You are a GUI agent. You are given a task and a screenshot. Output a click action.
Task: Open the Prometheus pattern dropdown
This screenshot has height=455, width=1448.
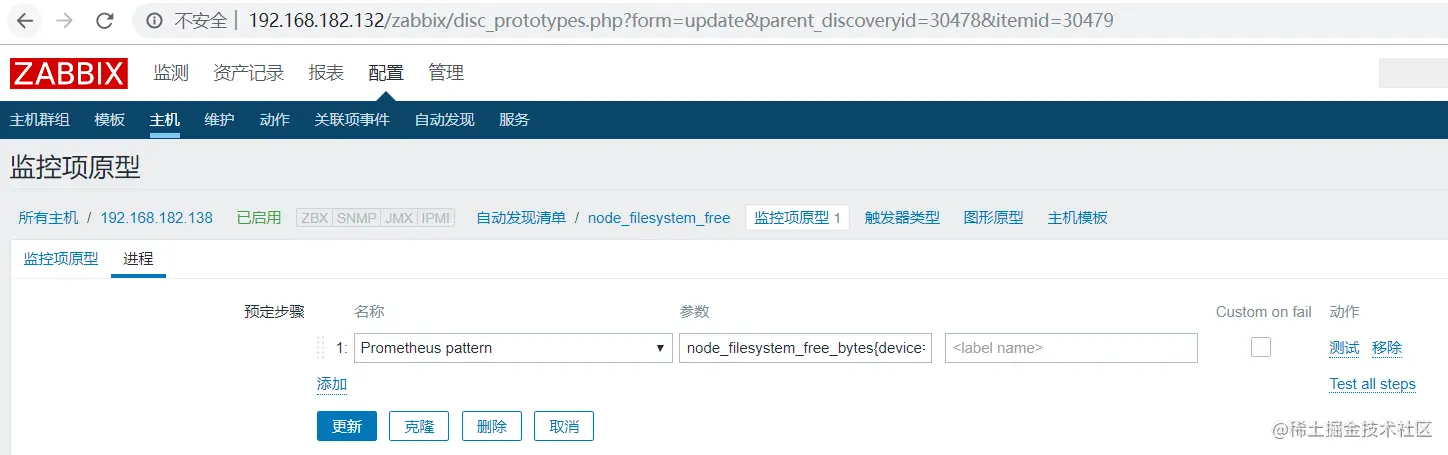pos(513,348)
